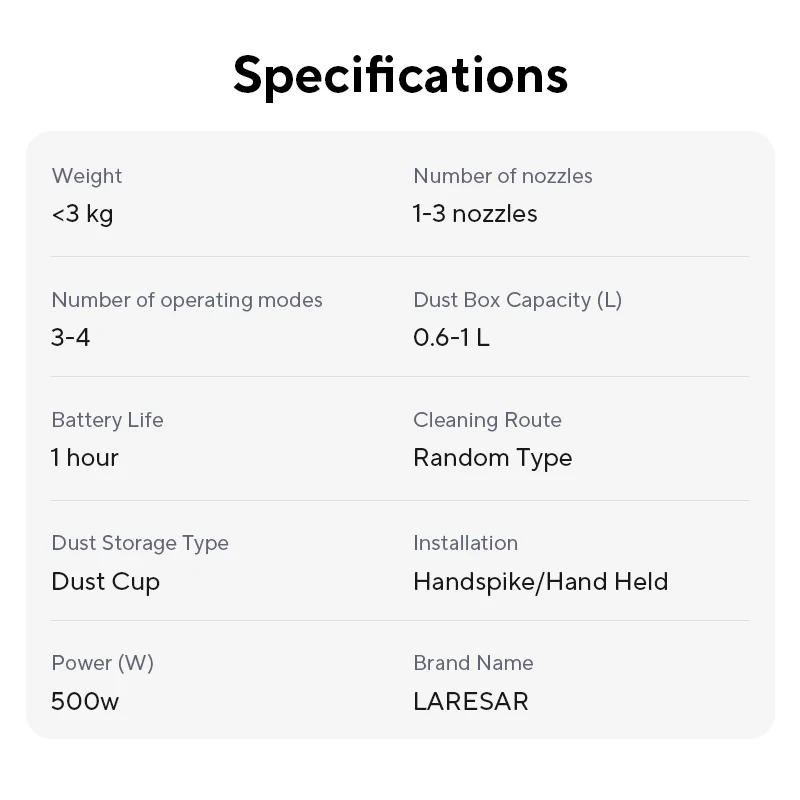The width and height of the screenshot is (800, 800).
Task: Select the Installation label
Action: tap(465, 543)
